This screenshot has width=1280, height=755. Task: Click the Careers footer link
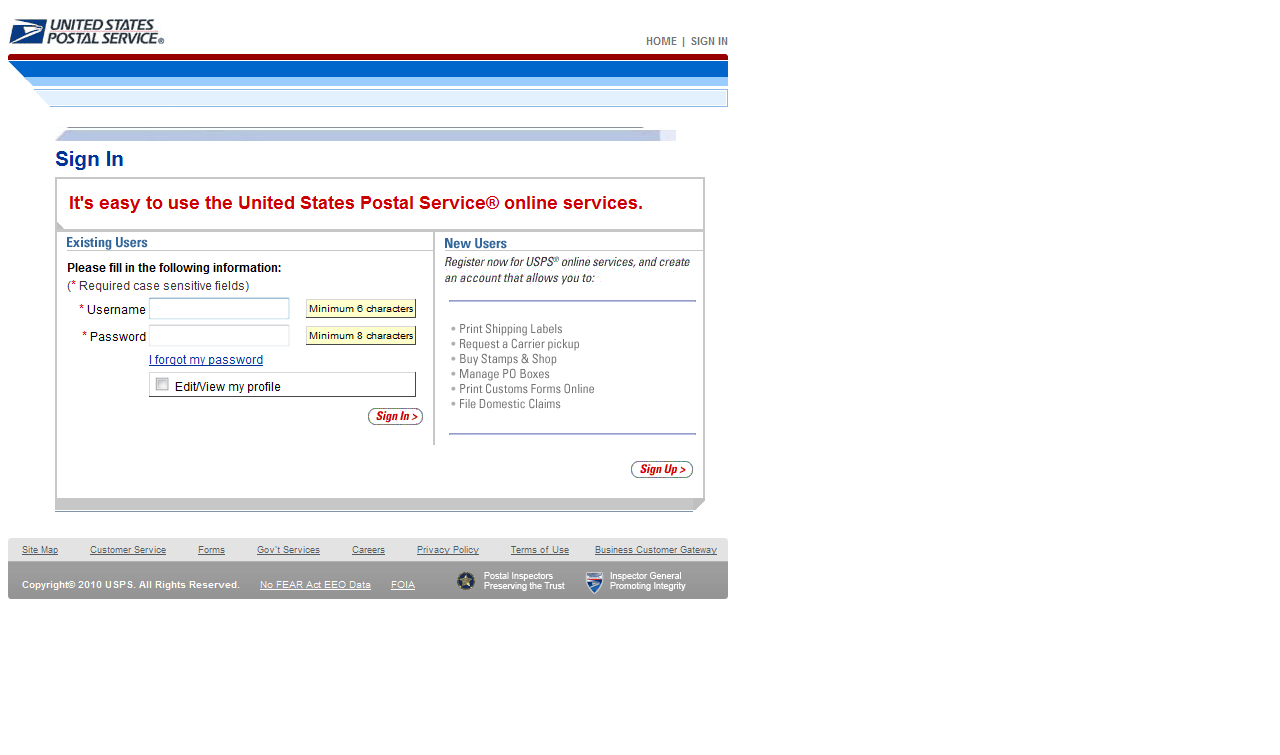(x=368, y=549)
